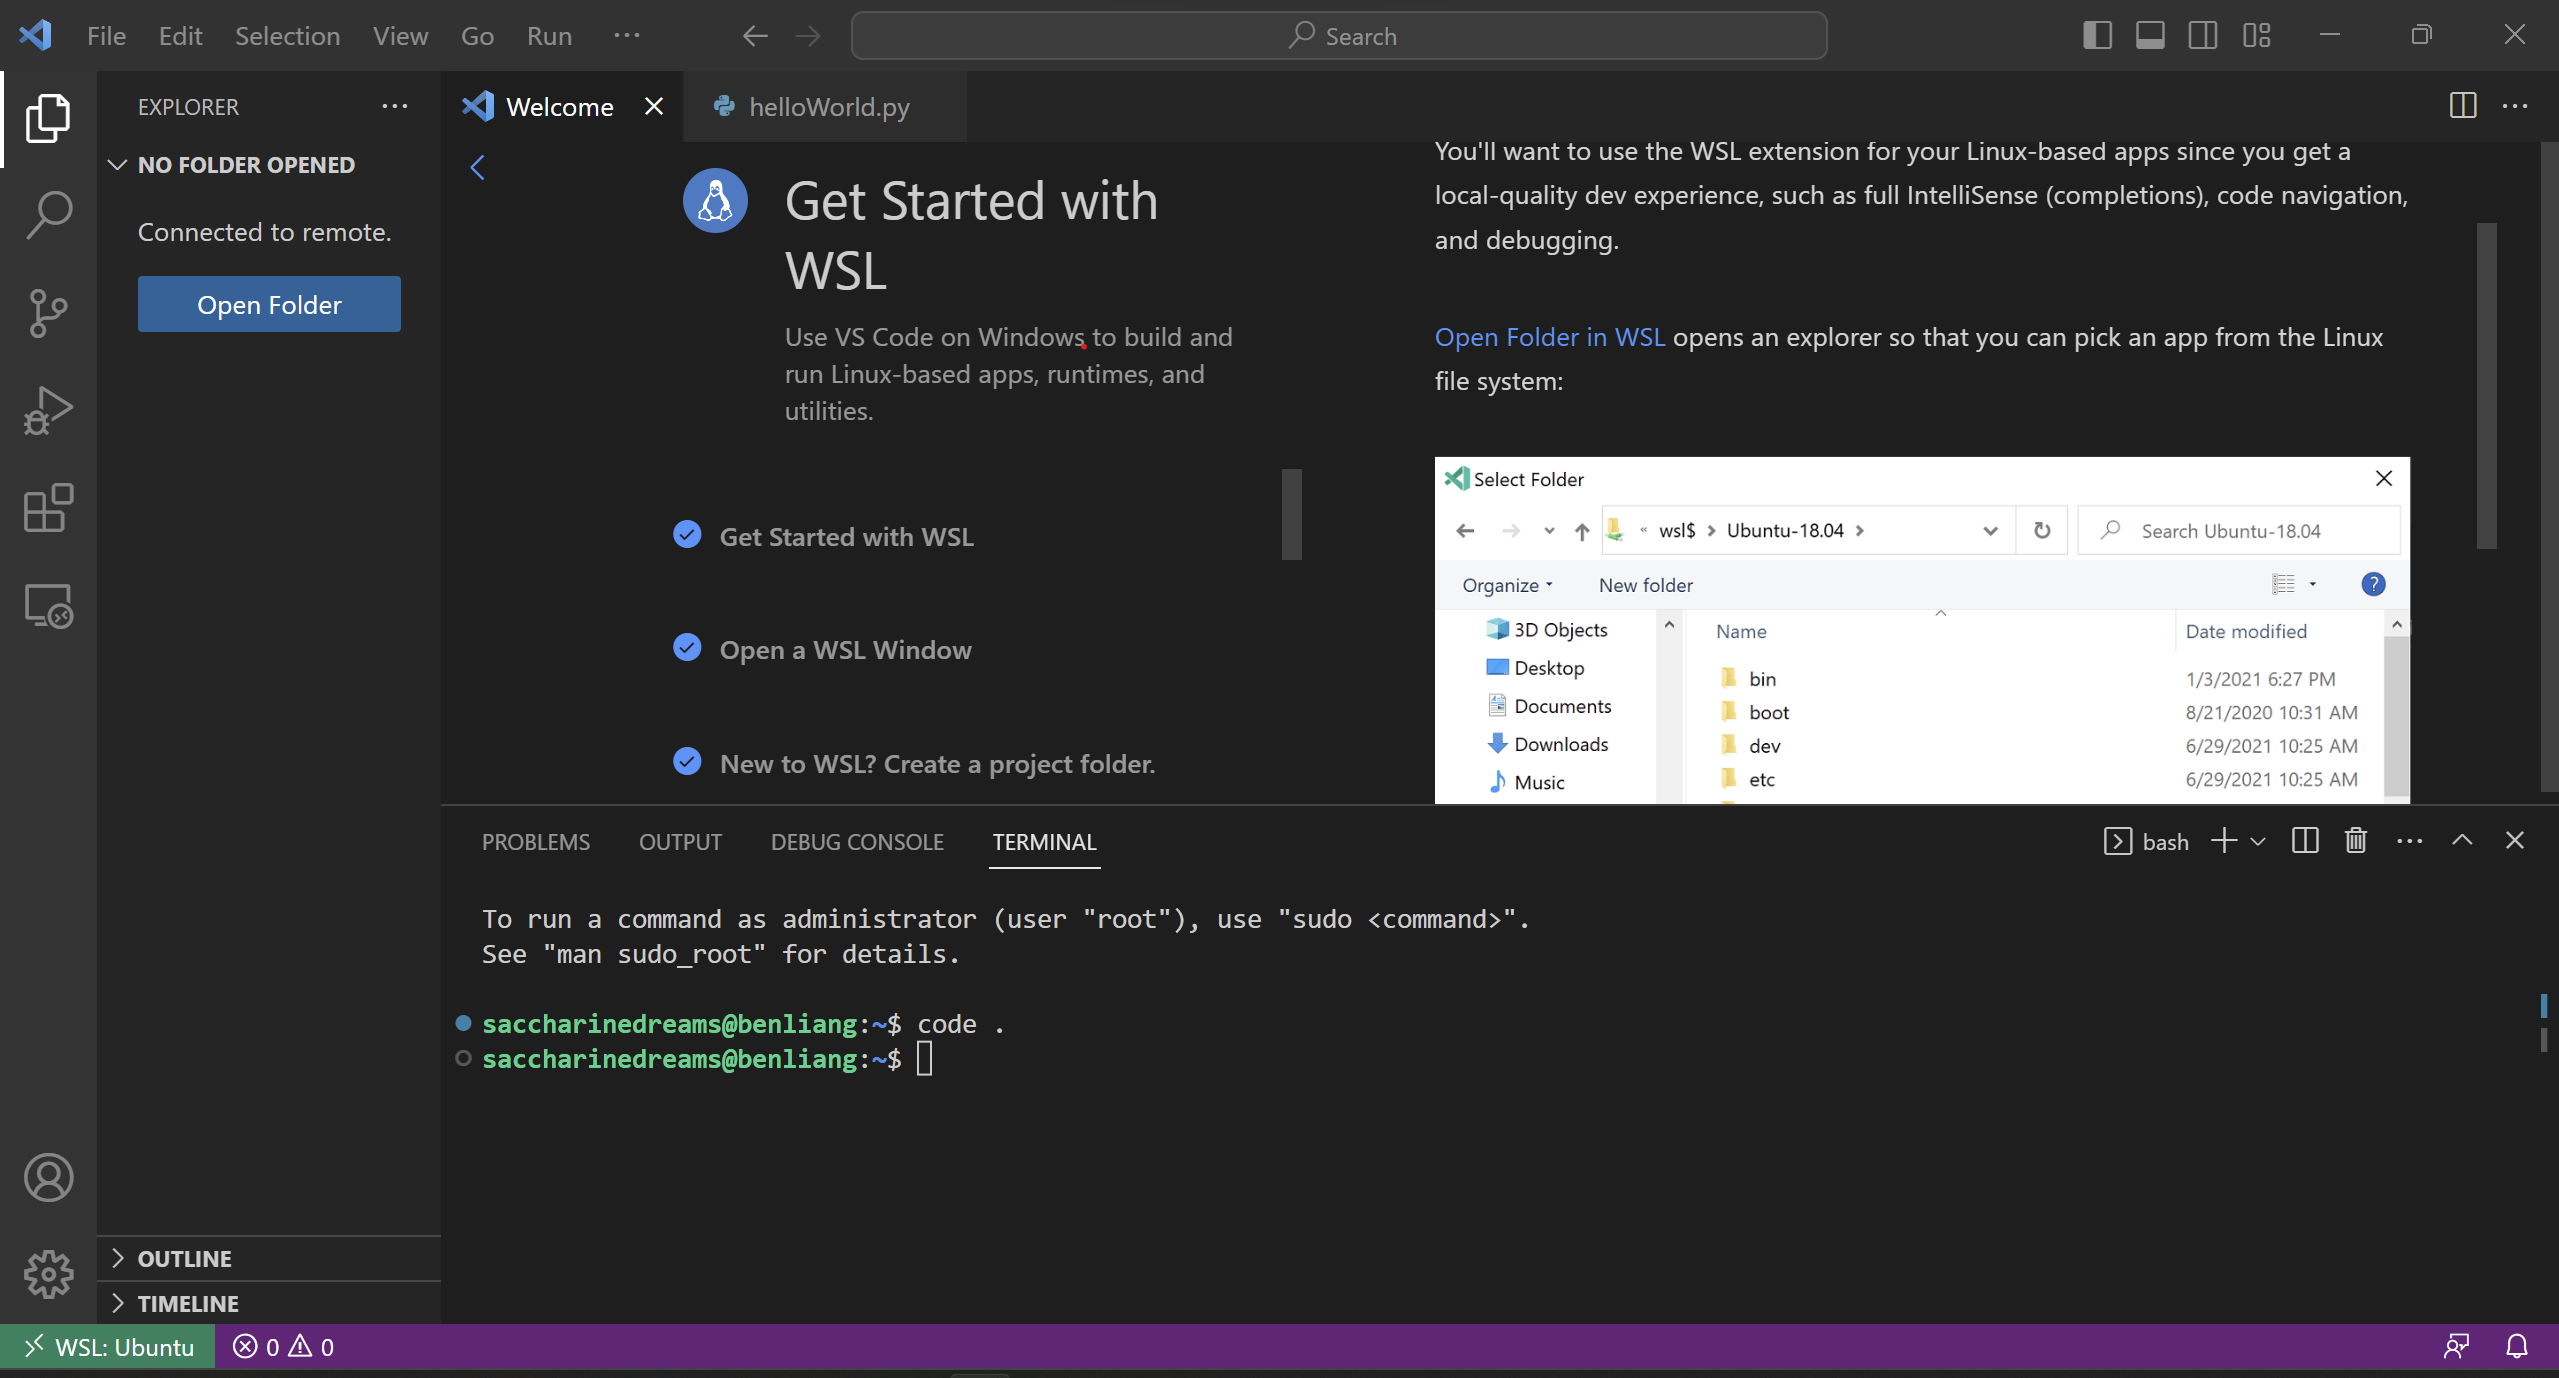Split the terminal panel

tap(2305, 841)
